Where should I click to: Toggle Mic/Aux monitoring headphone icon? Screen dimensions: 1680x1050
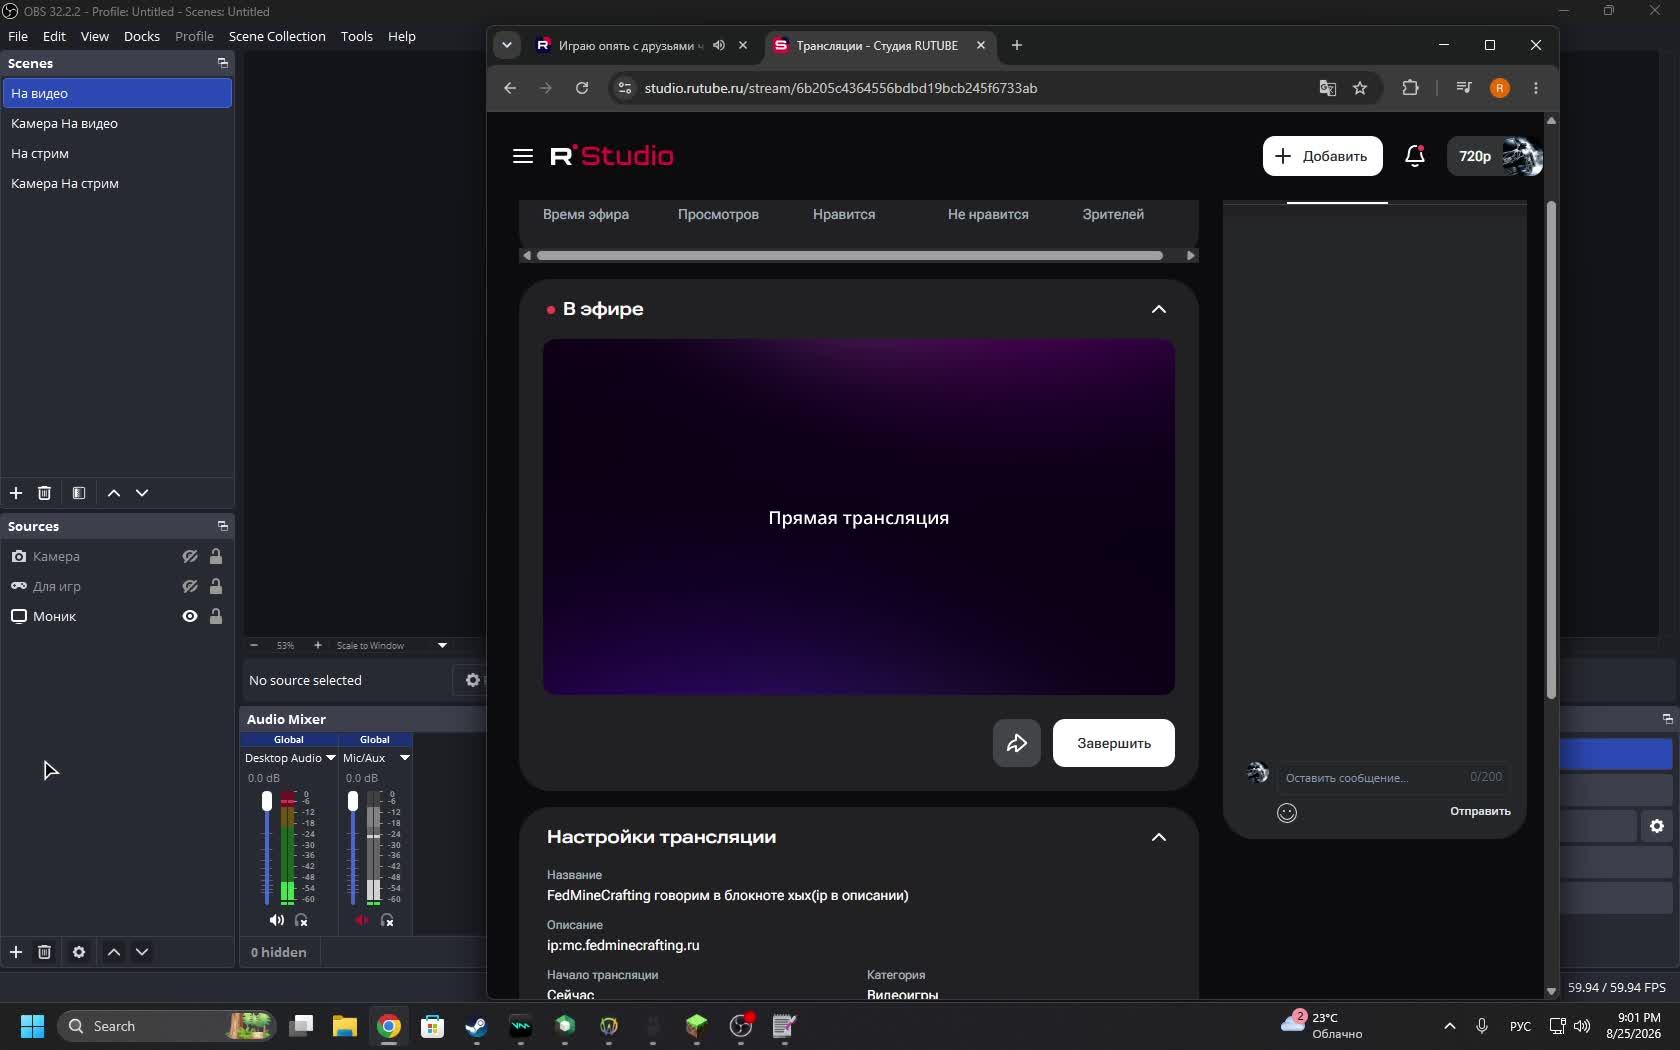pos(387,920)
